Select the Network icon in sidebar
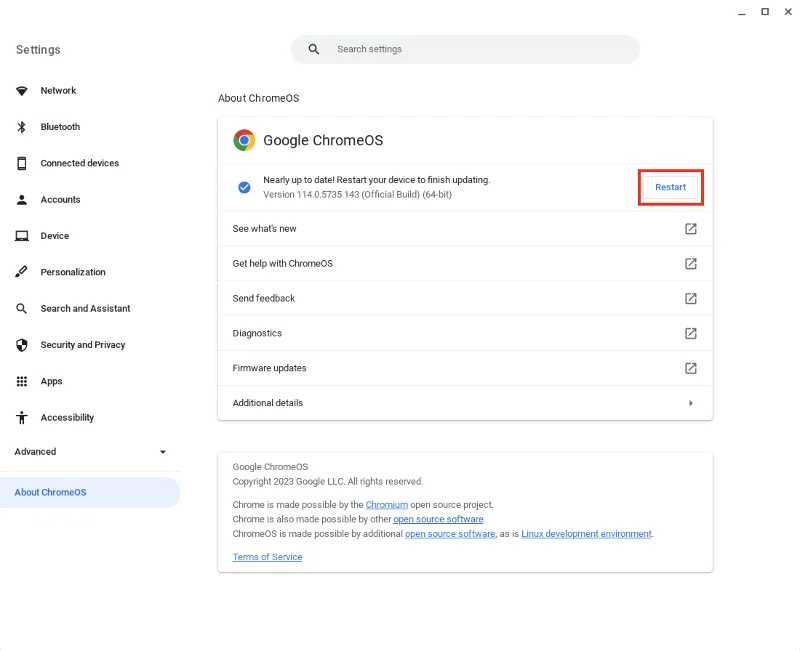Viewport: 800px width, 651px height. pyautogui.click(x=21, y=90)
